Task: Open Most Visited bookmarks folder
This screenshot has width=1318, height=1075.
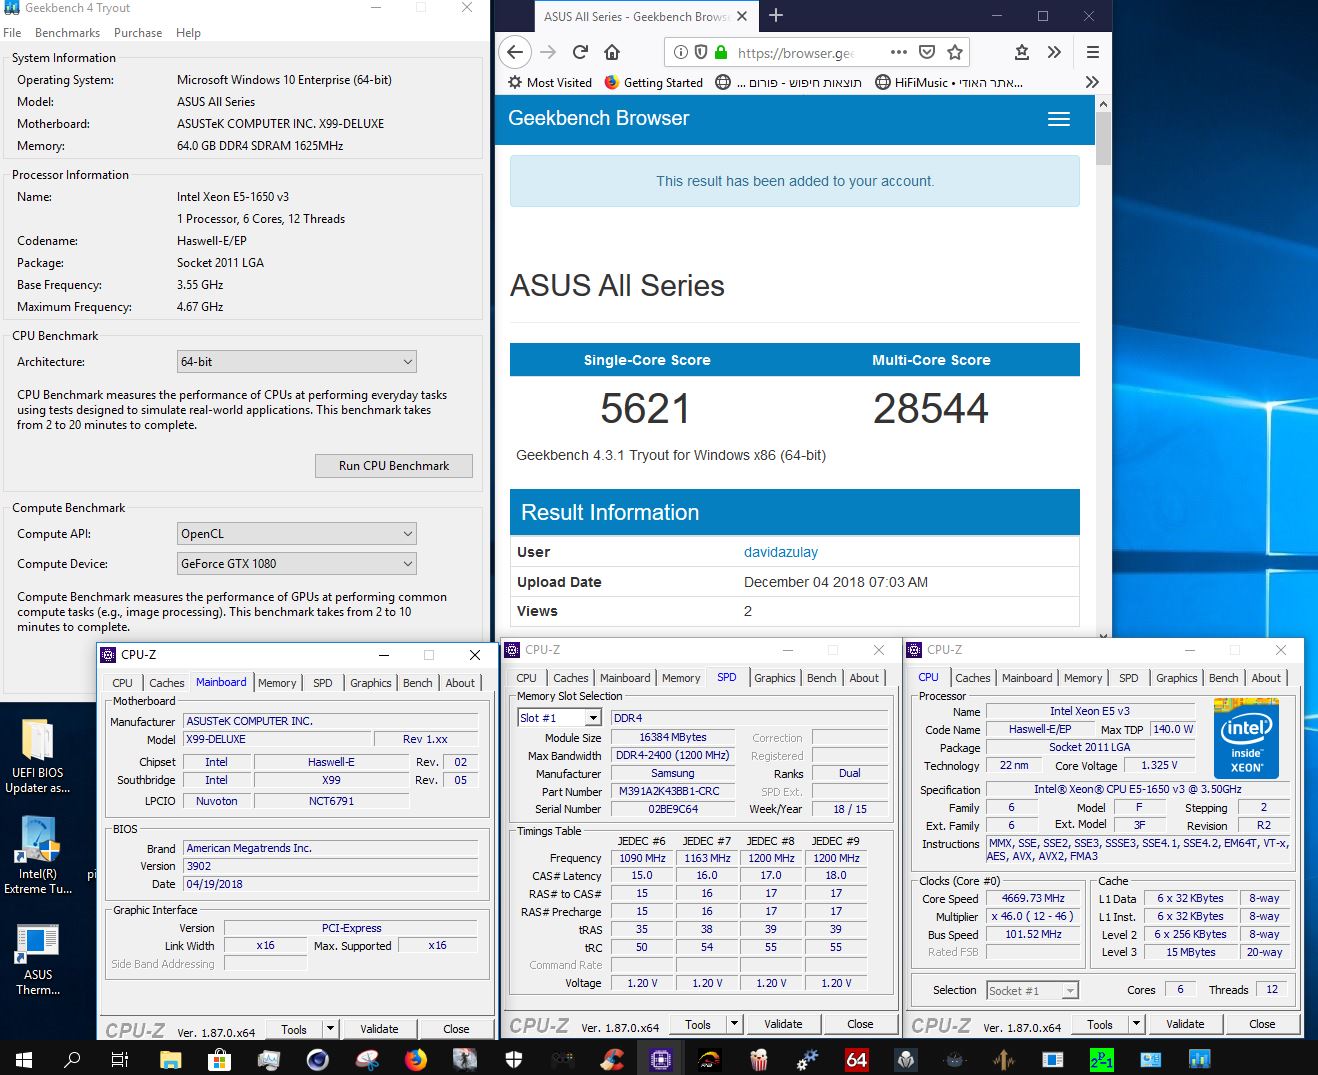Action: point(549,82)
